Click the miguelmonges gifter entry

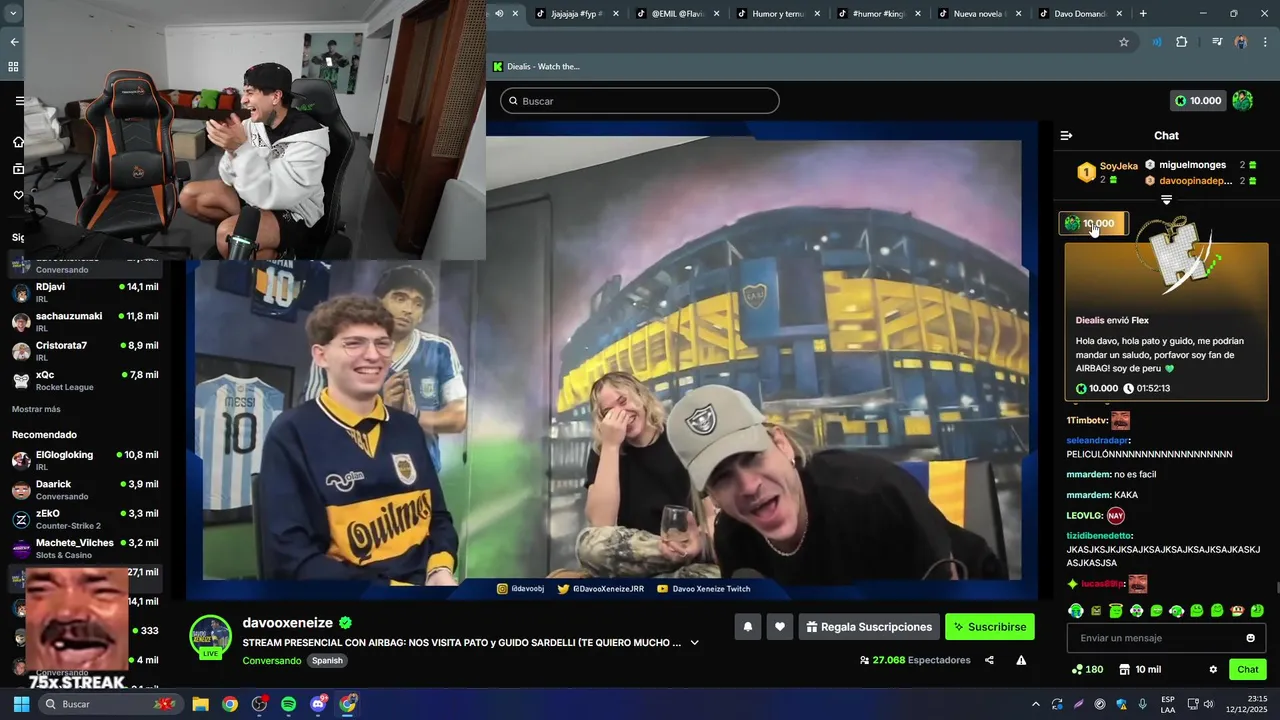click(x=1200, y=165)
